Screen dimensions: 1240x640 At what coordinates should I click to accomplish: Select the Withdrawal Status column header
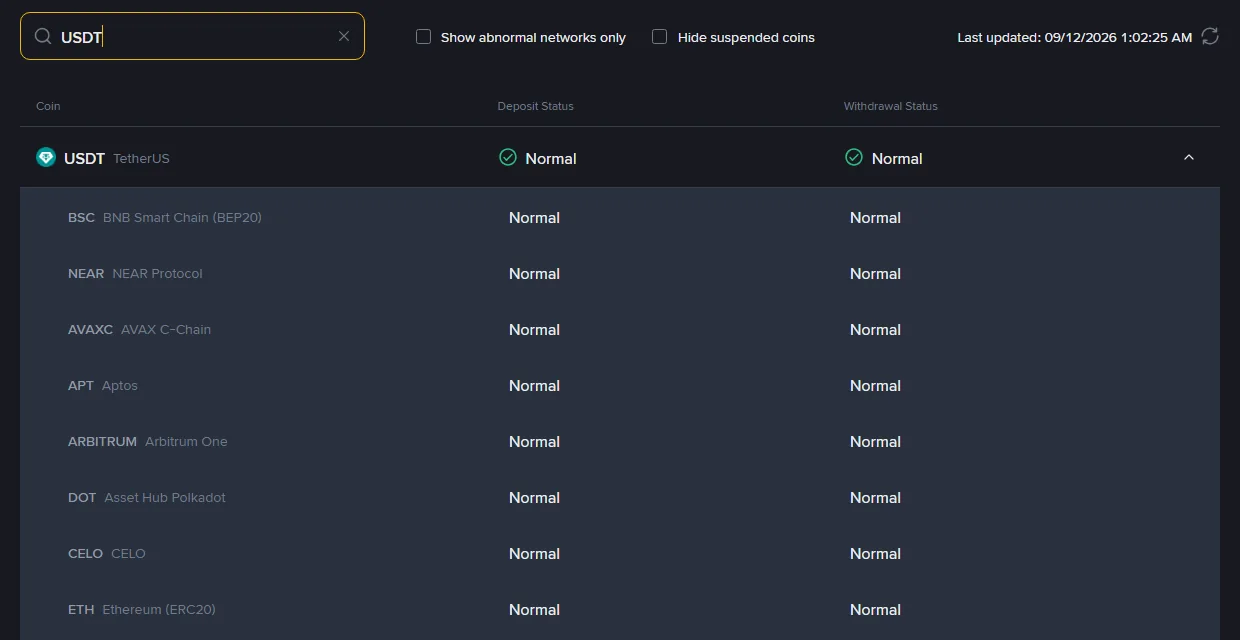tap(891, 106)
